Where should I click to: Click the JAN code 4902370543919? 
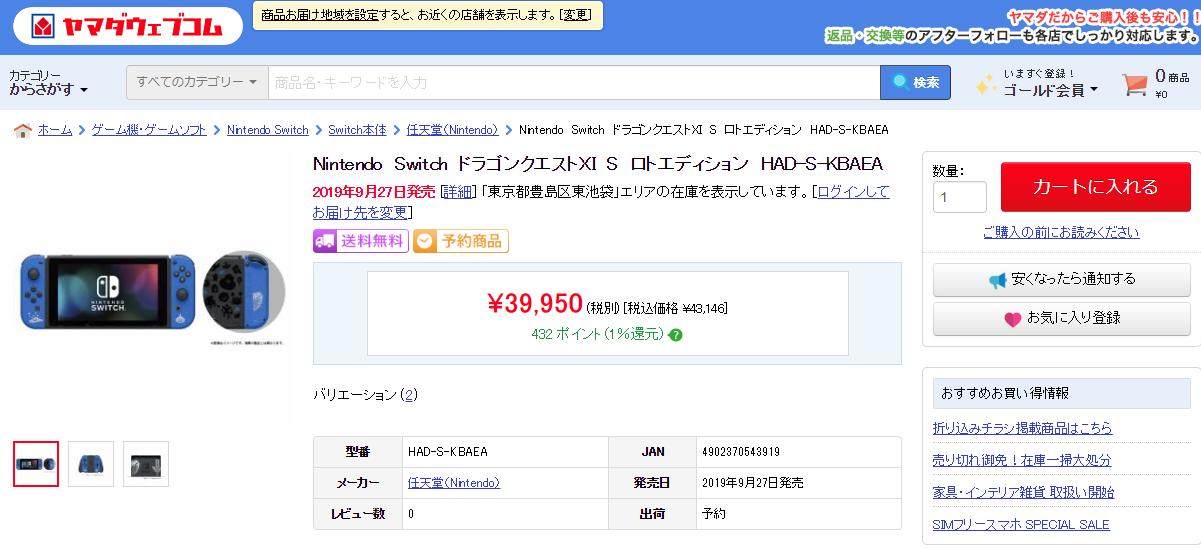(742, 452)
